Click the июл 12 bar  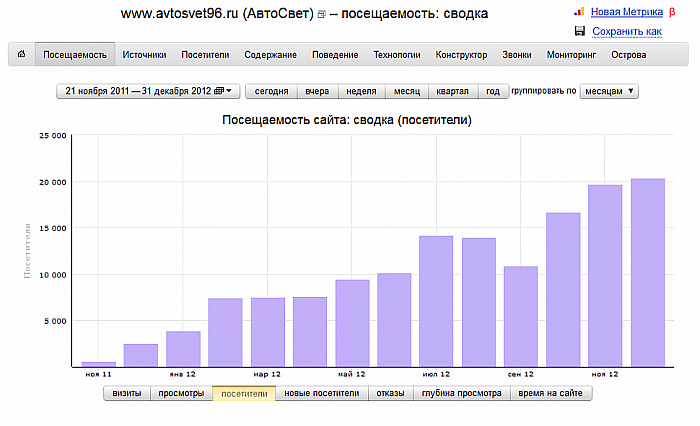[436, 302]
